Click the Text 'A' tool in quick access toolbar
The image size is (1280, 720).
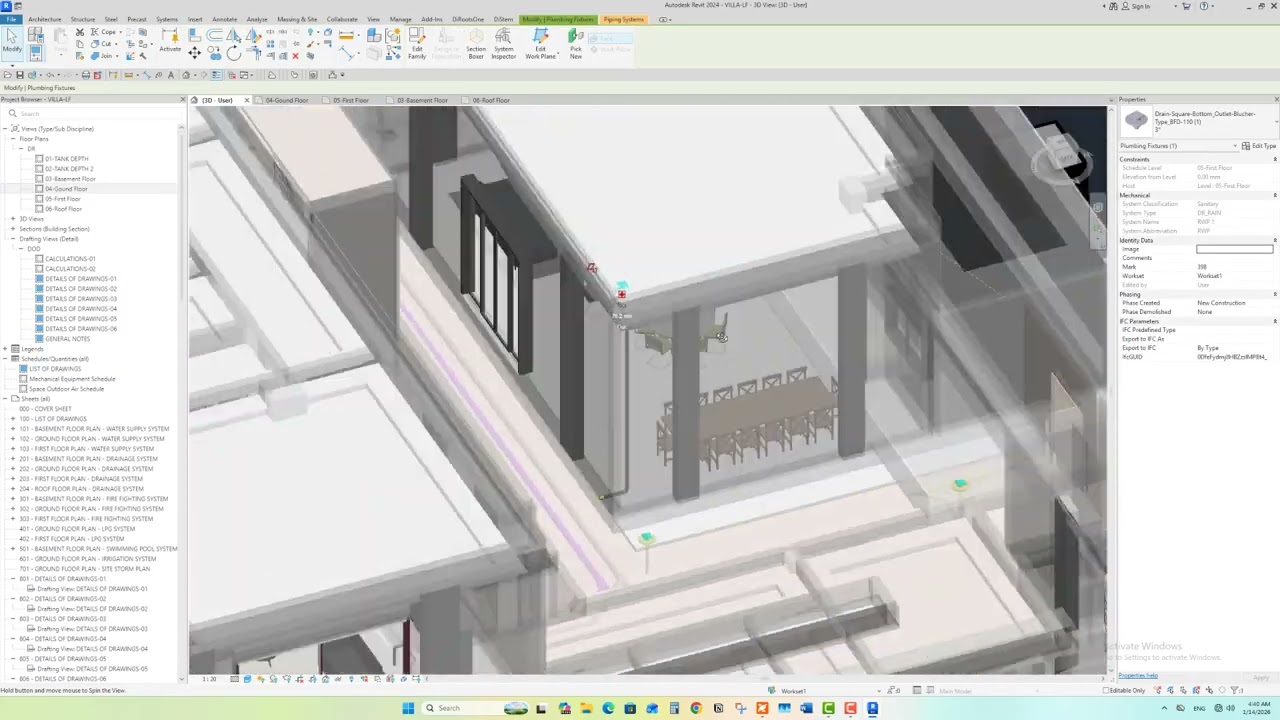171,75
